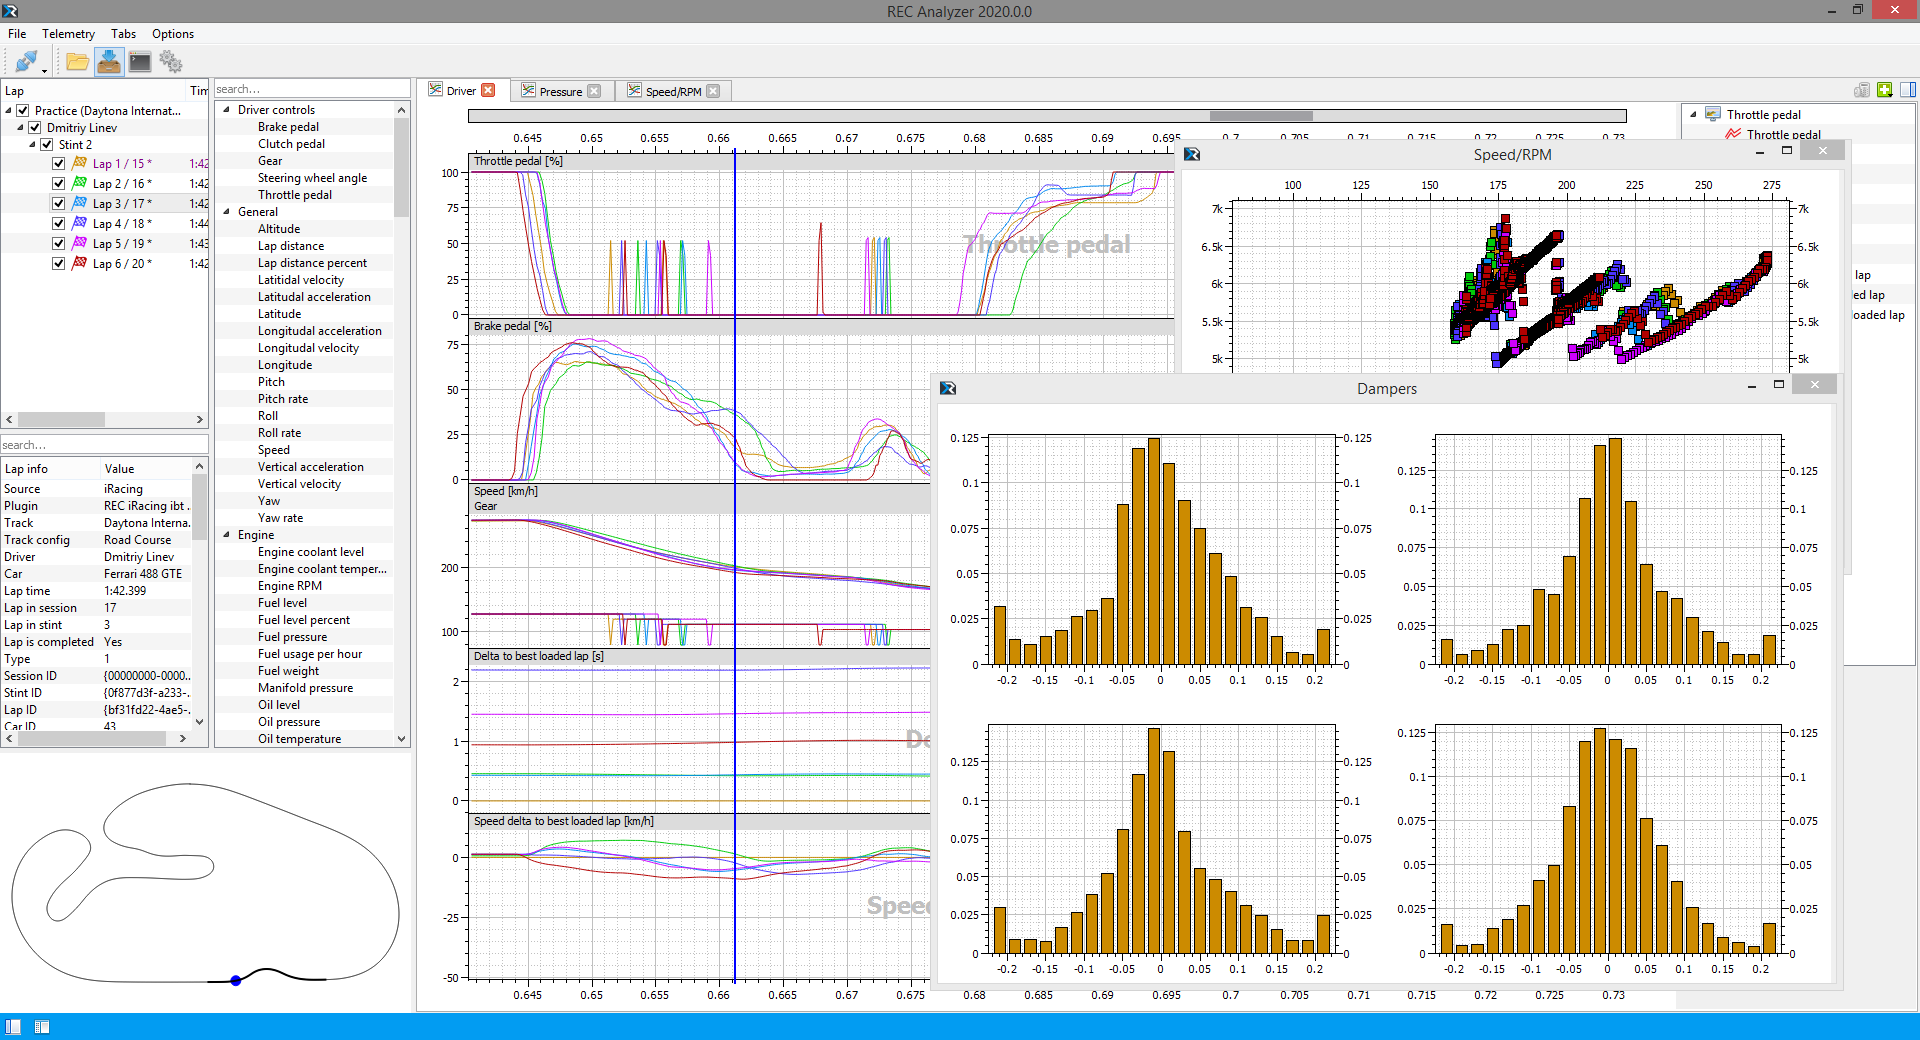Image resolution: width=1920 pixels, height=1040 pixels.
Task: Click the channel search input field
Action: (x=310, y=89)
